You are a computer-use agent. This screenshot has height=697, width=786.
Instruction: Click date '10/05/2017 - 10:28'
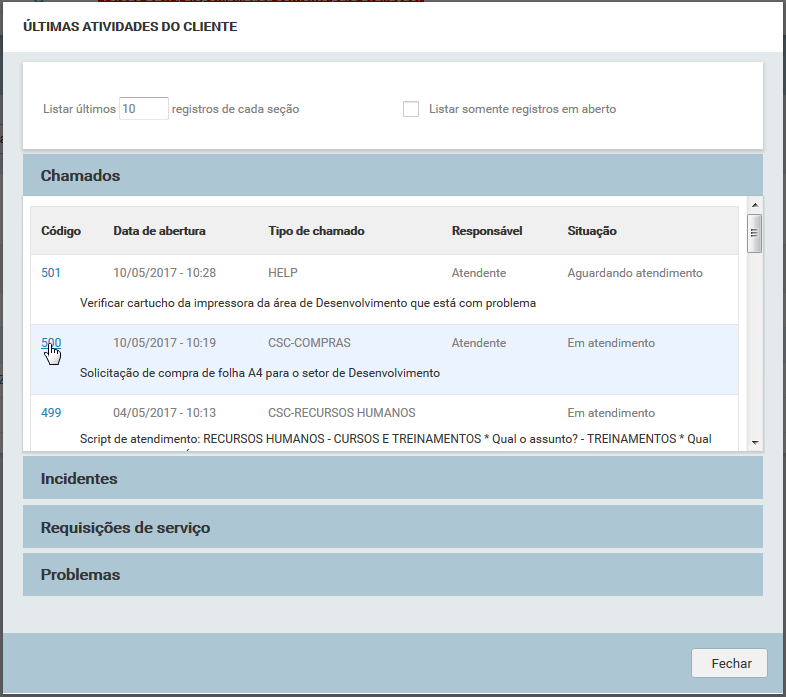[x=164, y=273]
